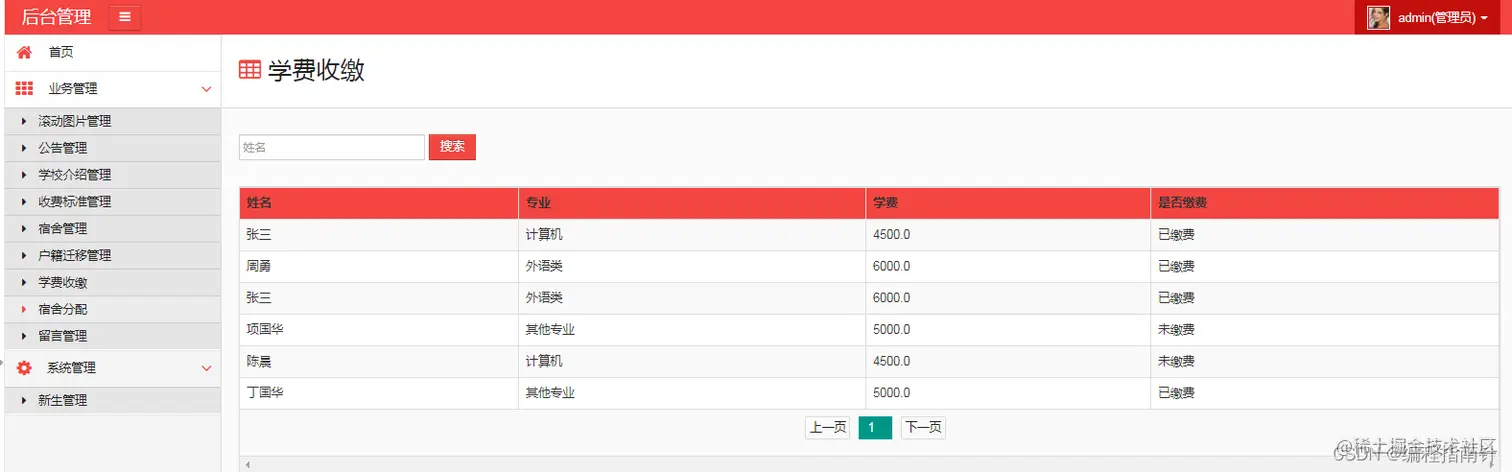This screenshot has height=472, width=1512.
Task: Click the 姓名 column header
Action: [379, 203]
